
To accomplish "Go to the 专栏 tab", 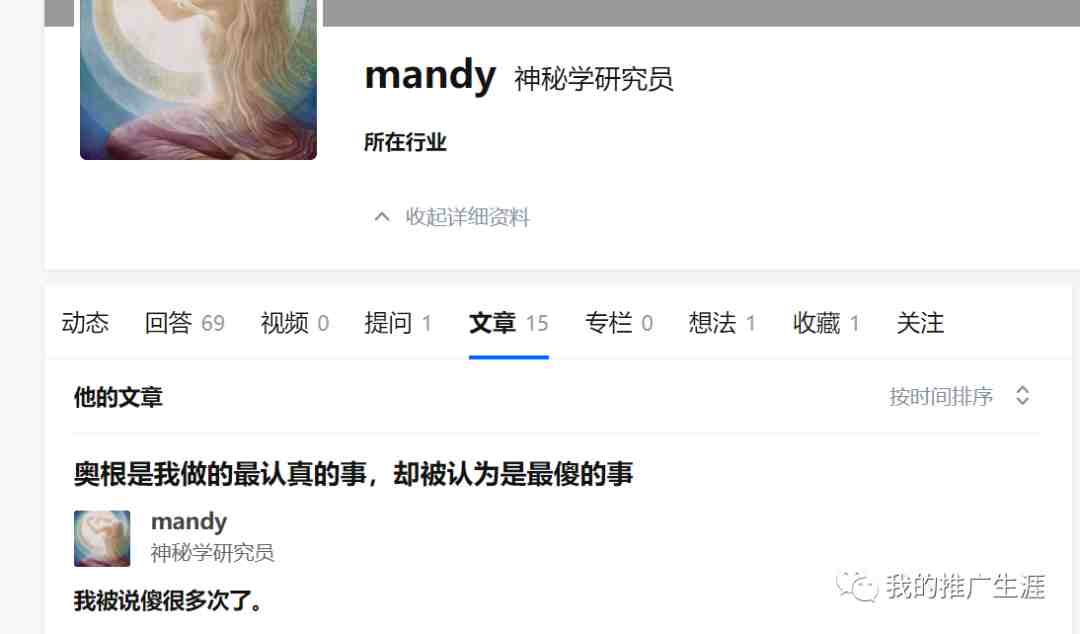I will coord(619,323).
